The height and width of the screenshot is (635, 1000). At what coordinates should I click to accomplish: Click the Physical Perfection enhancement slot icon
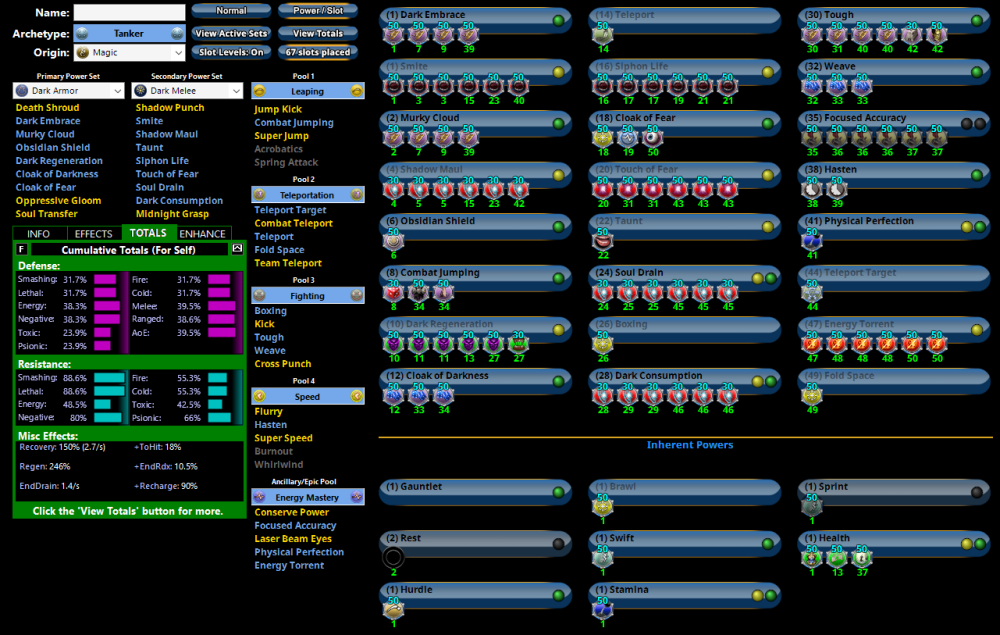click(811, 241)
